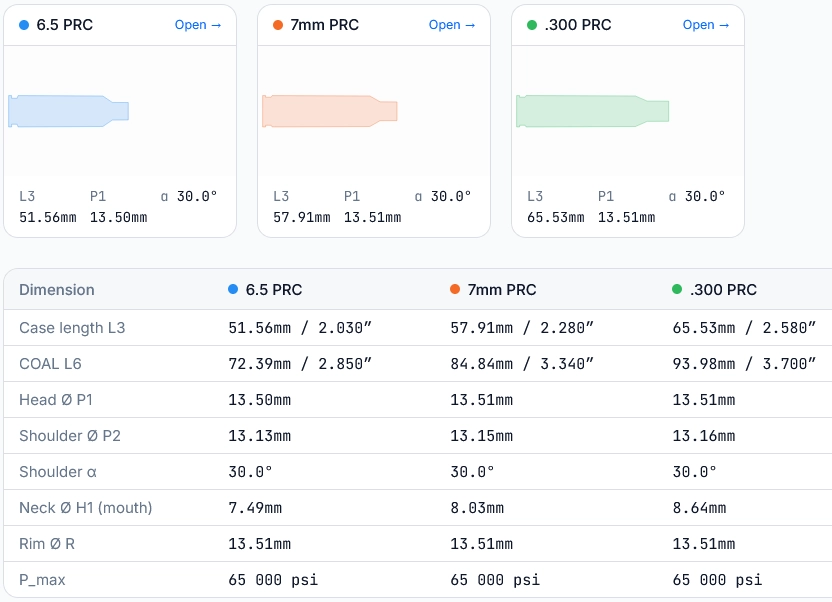Viewport: 832px width, 602px height.
Task: Click the blue 6.5 PRC case drawing
Action: pos(68,111)
